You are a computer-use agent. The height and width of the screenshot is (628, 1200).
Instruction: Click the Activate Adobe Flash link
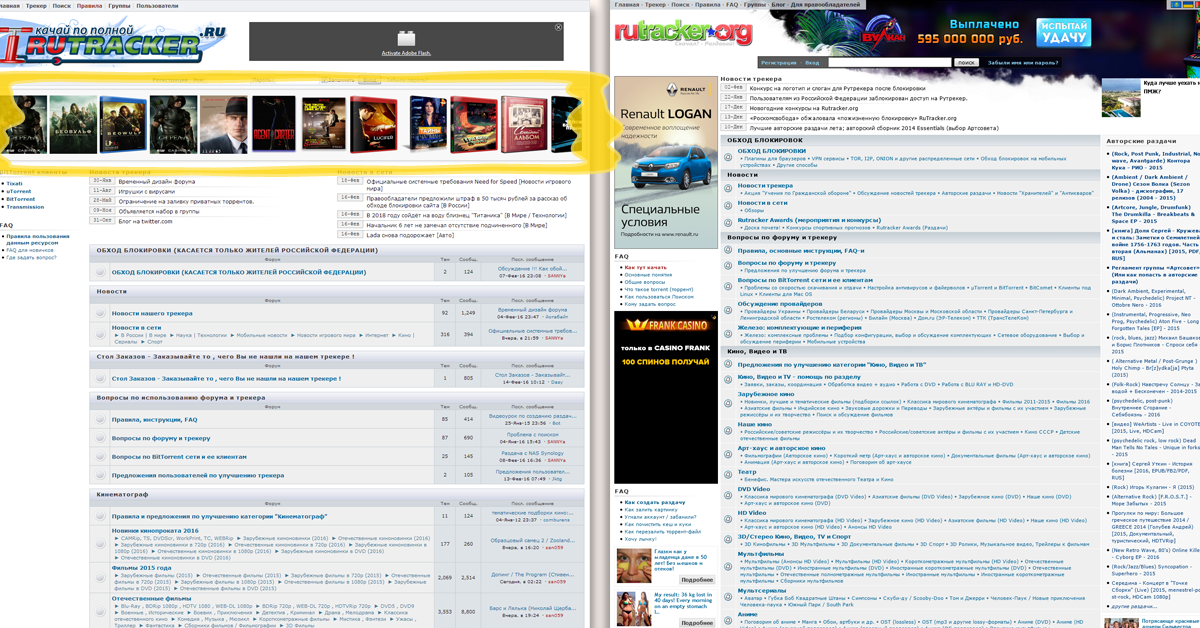405,52
